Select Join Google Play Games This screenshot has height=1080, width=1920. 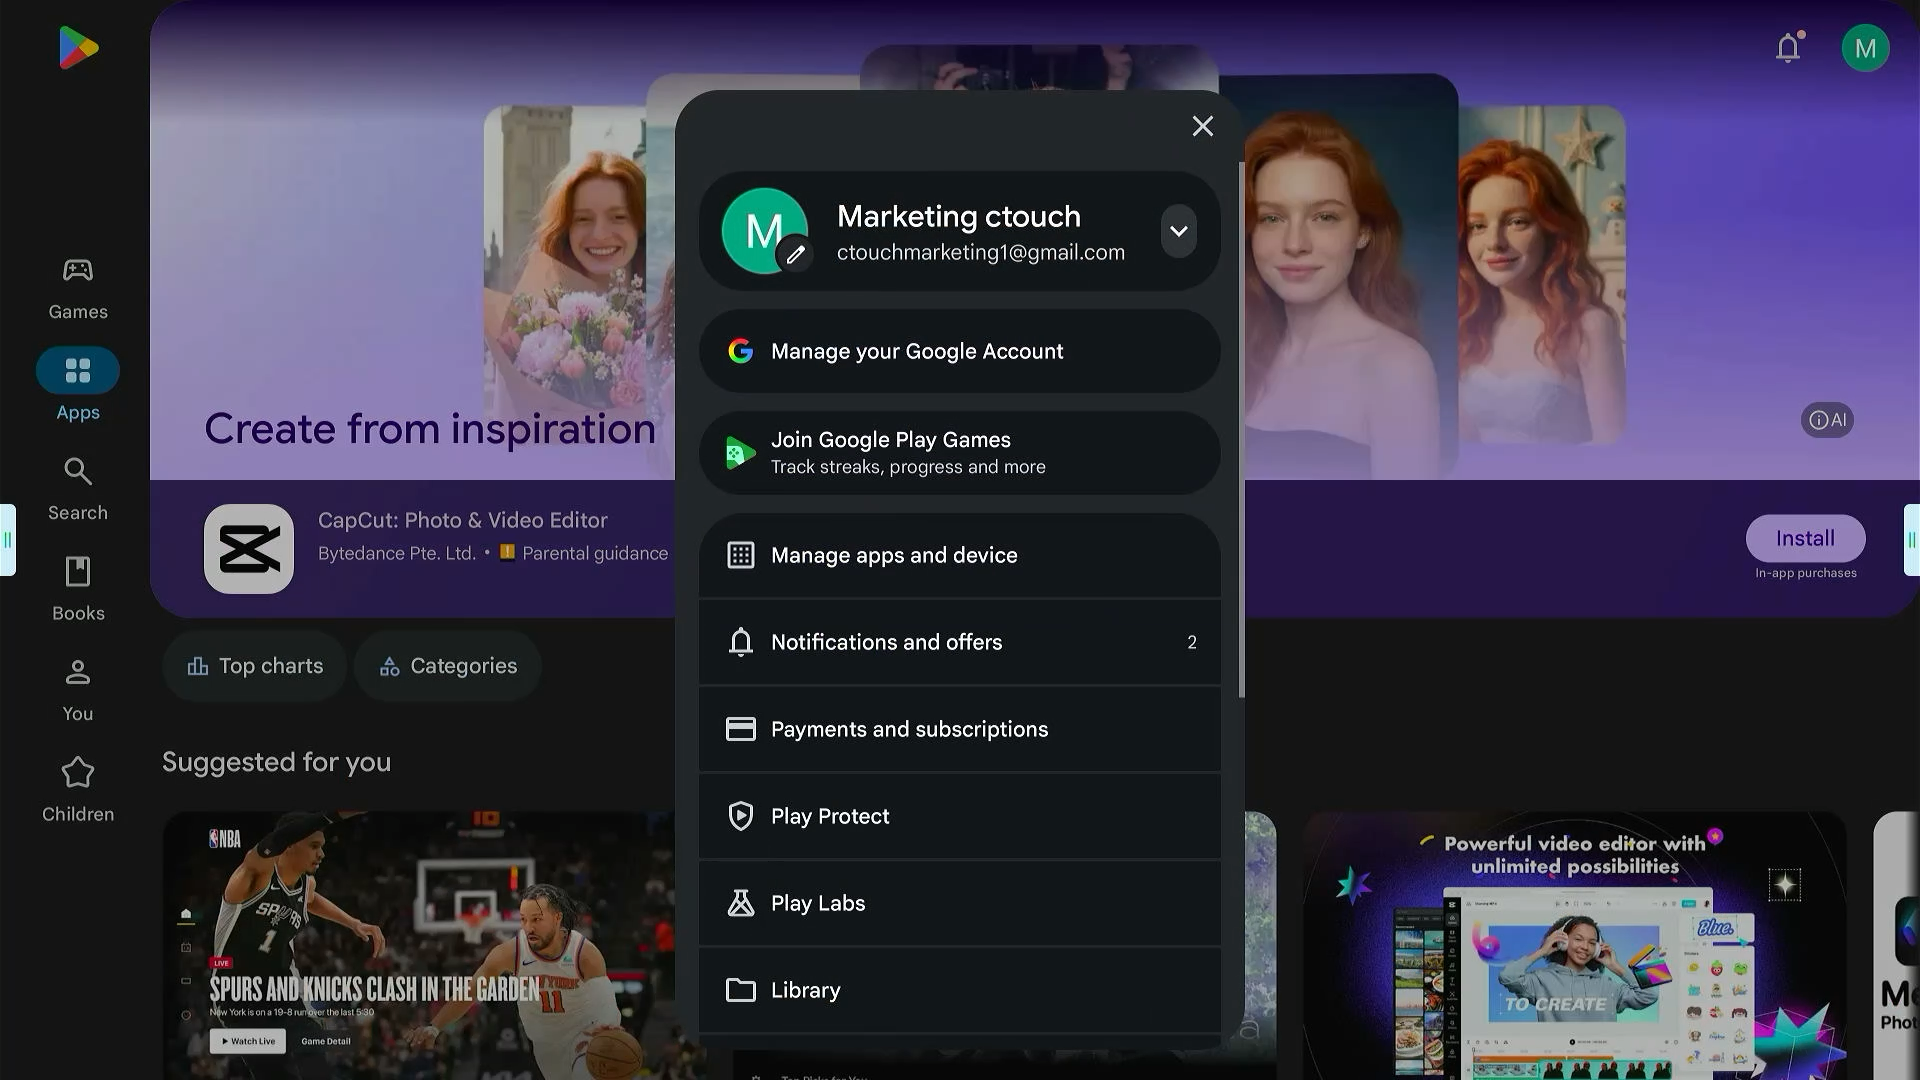[x=959, y=453]
